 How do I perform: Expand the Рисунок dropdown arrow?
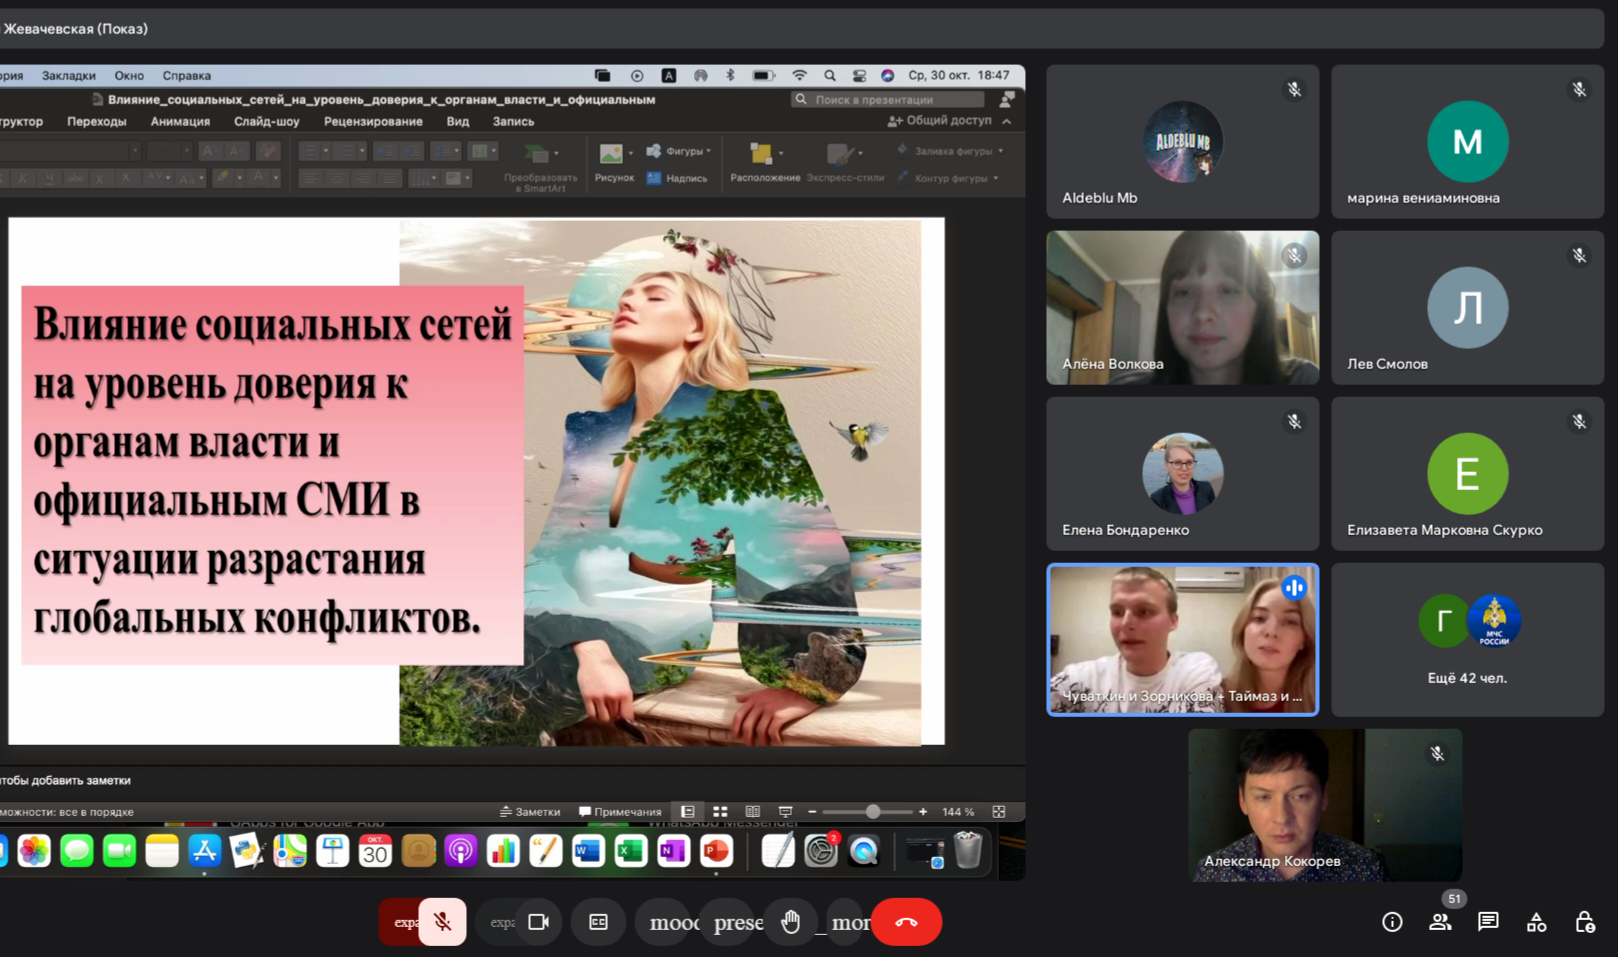(631, 153)
